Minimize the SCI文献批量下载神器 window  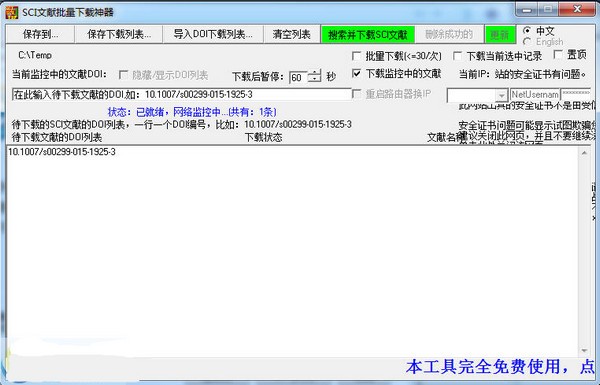point(527,9)
